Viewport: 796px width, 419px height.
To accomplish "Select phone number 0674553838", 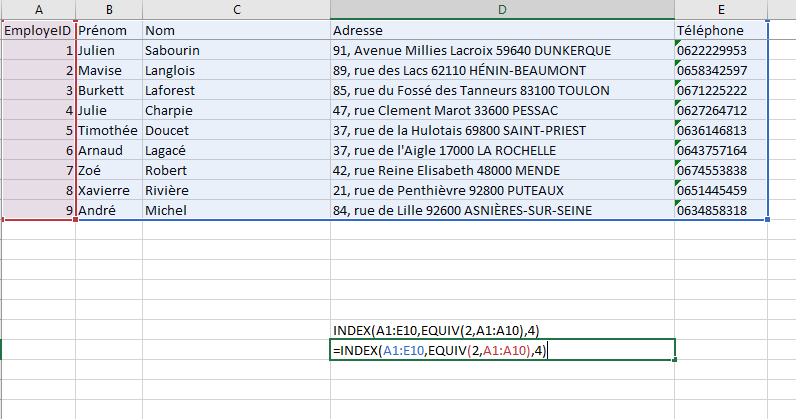I will pyautogui.click(x=721, y=170).
